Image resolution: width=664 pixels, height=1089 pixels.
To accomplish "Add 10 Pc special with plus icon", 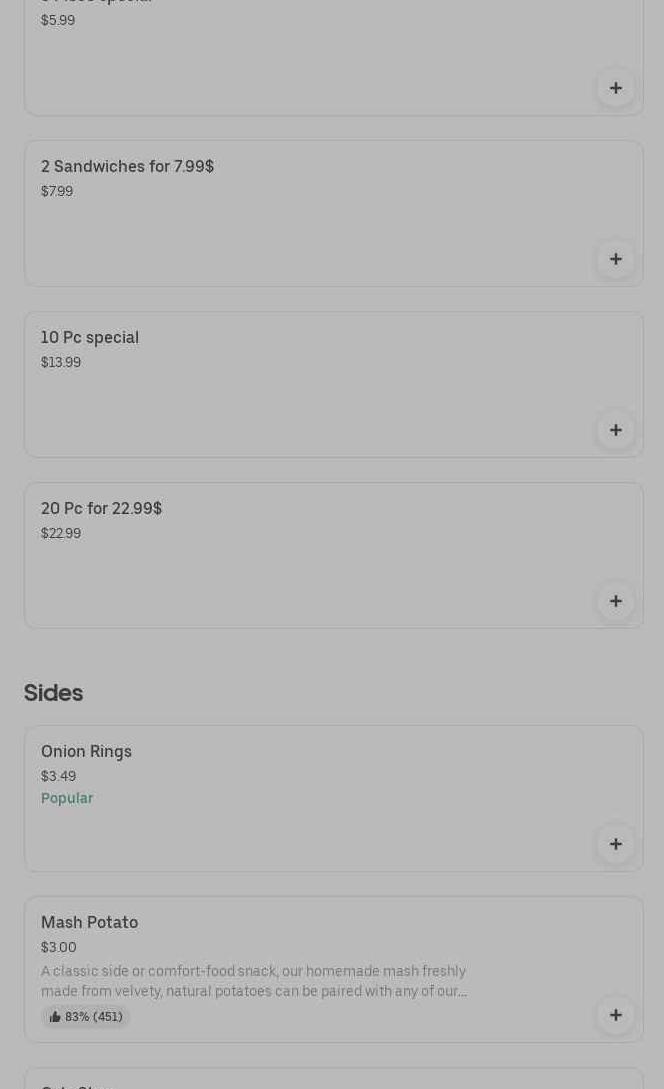I will point(615,430).
